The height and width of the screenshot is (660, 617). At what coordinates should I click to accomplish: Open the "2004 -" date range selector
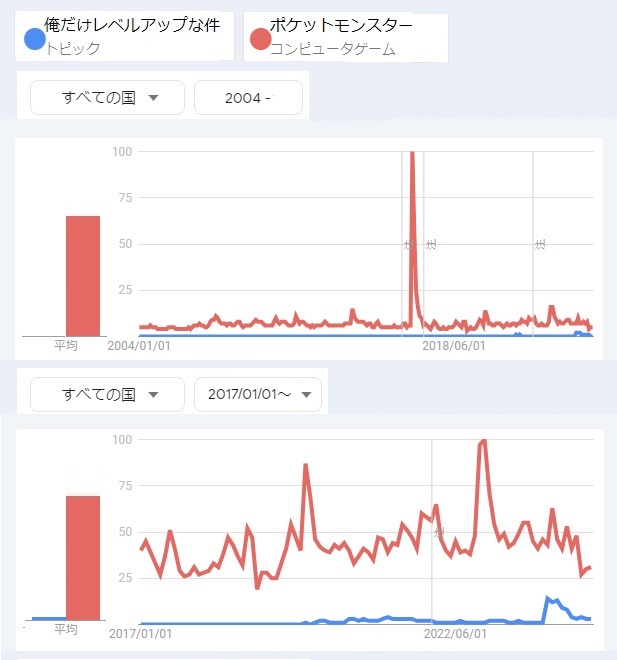248,97
